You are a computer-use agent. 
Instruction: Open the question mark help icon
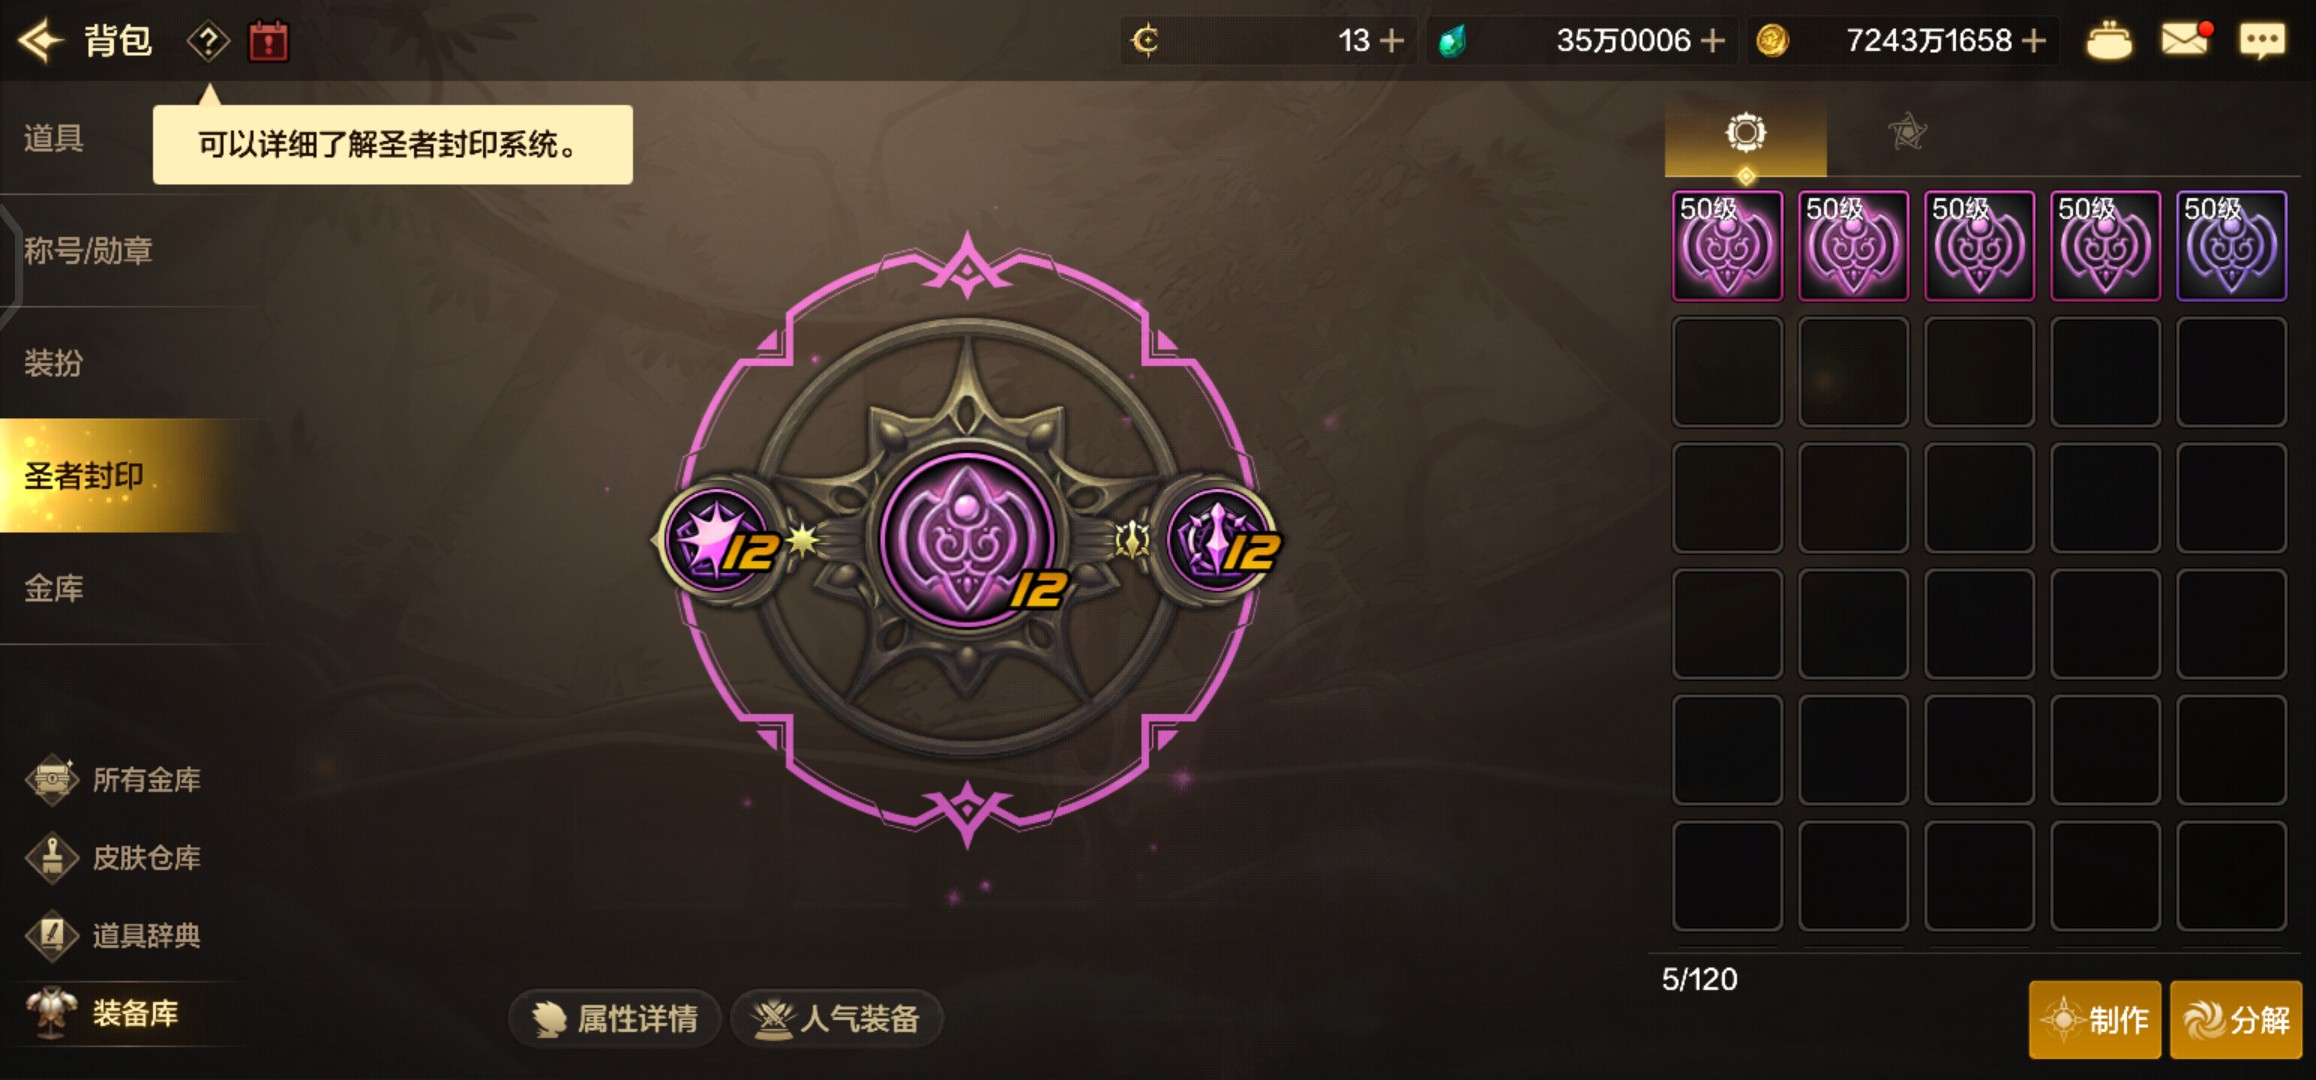(208, 41)
